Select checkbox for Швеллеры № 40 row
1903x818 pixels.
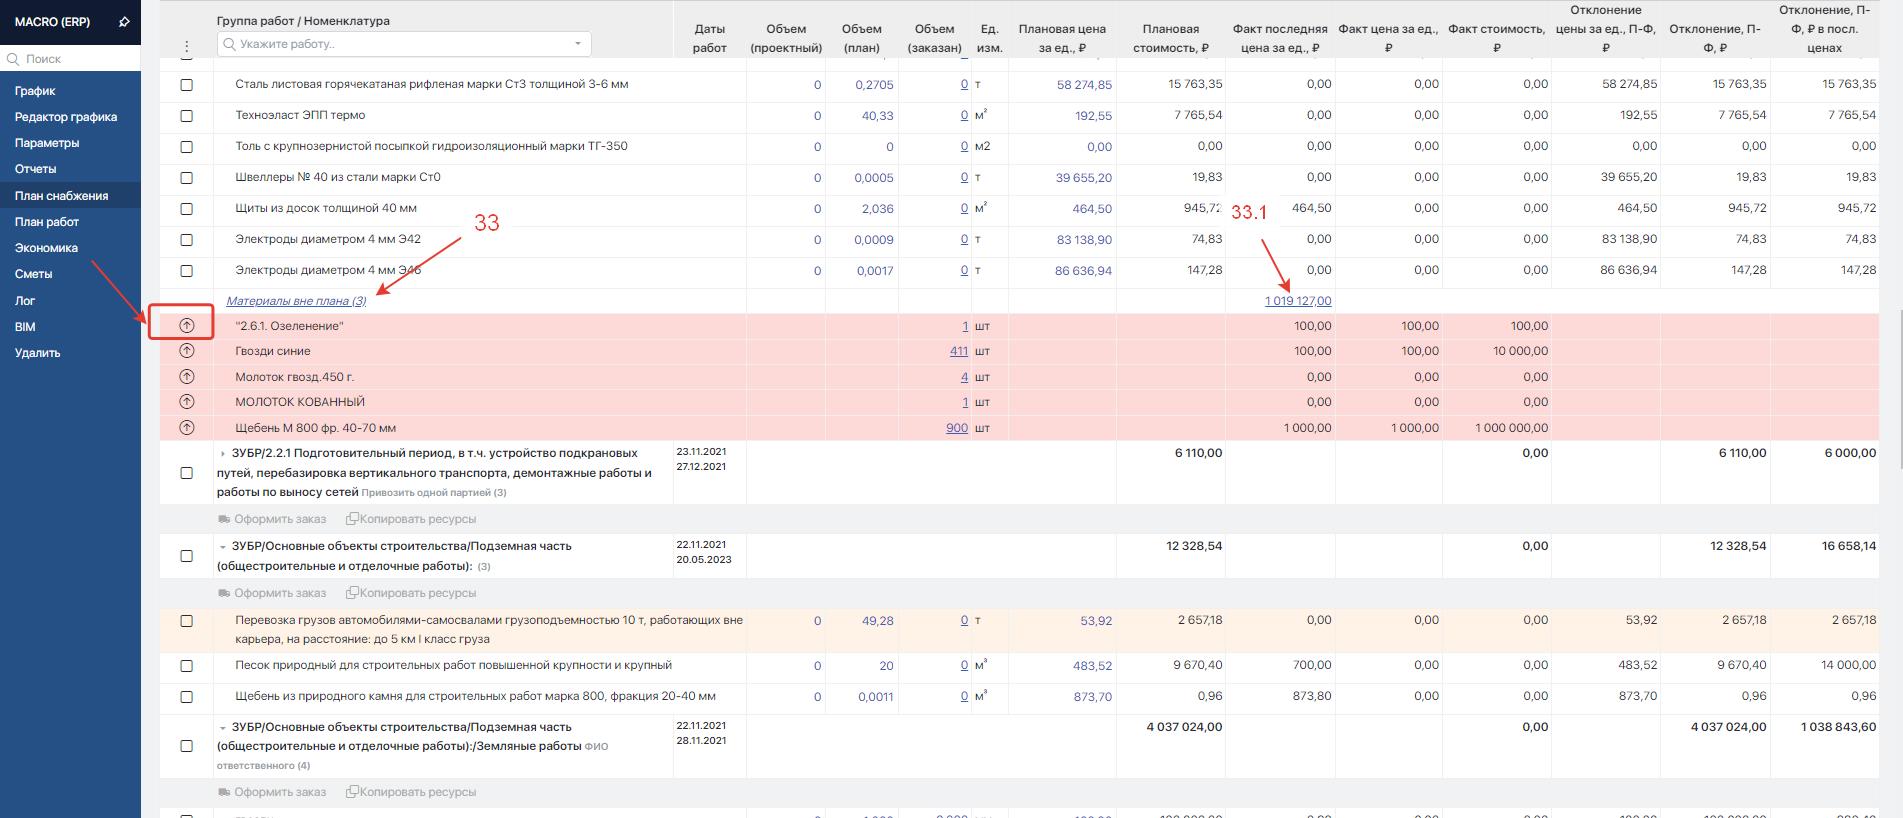(x=187, y=178)
